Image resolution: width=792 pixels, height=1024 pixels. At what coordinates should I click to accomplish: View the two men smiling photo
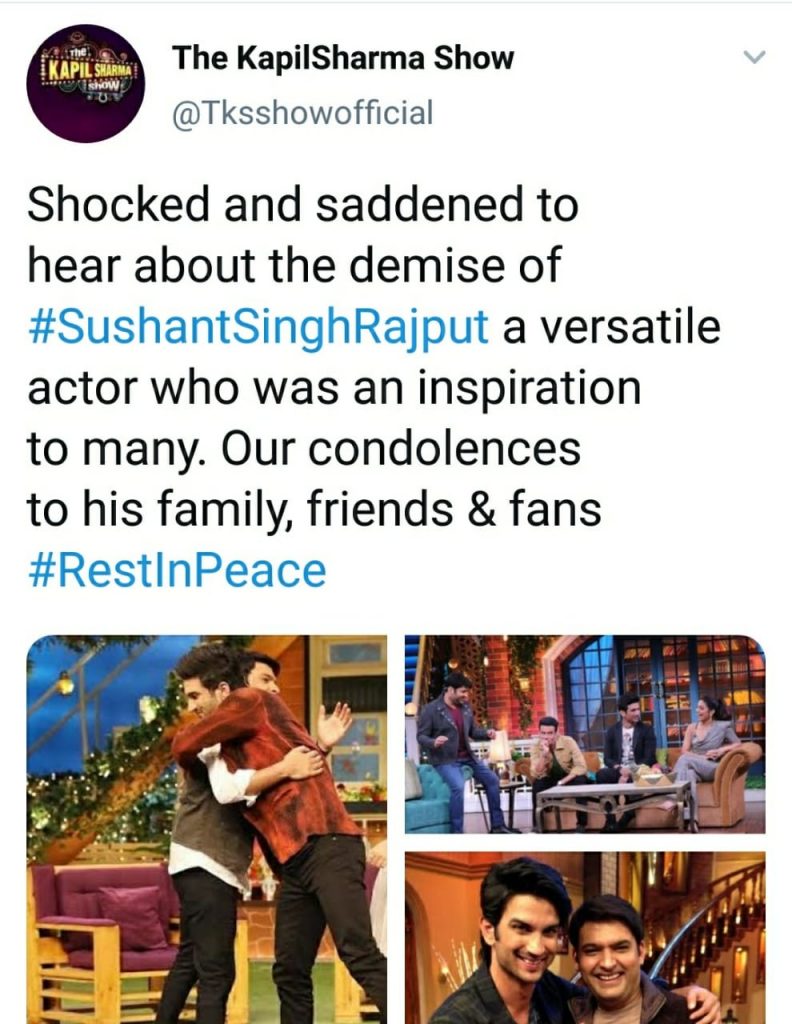point(585,938)
